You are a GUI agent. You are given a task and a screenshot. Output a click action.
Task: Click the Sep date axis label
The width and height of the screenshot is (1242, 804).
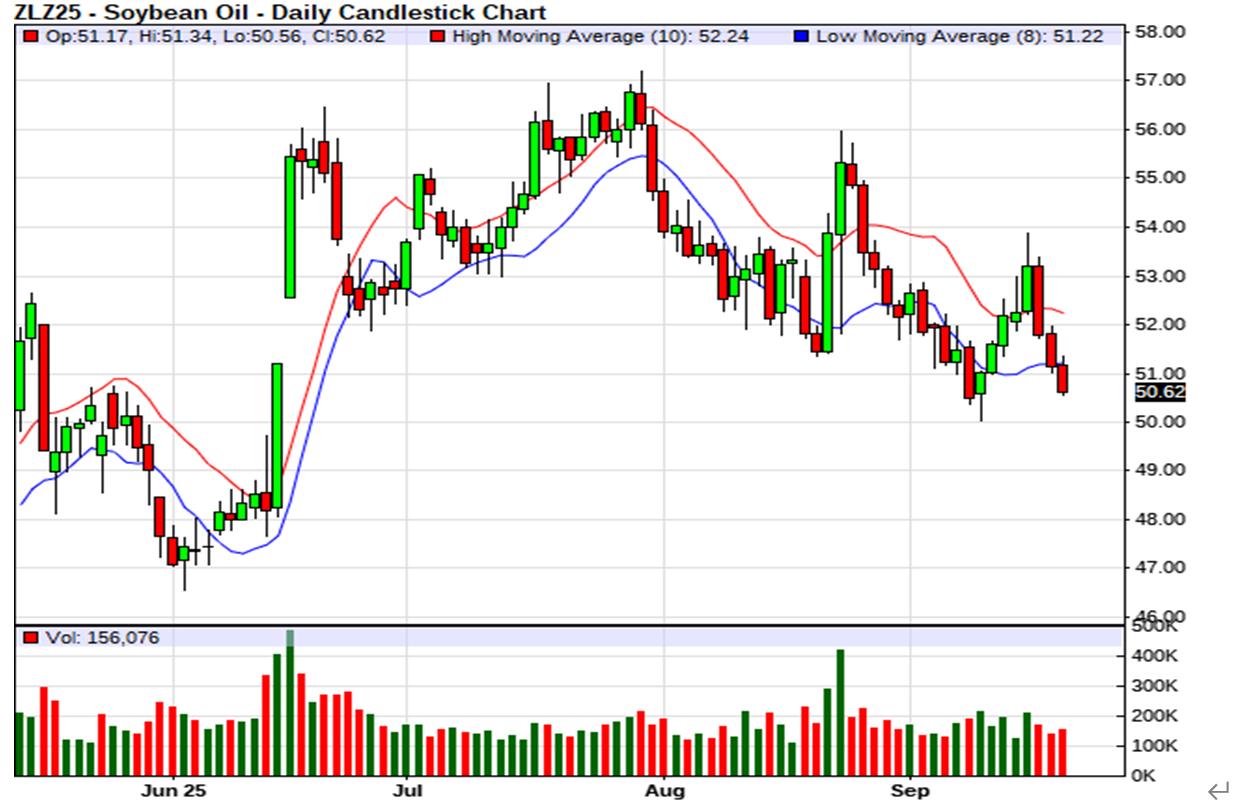point(910,791)
